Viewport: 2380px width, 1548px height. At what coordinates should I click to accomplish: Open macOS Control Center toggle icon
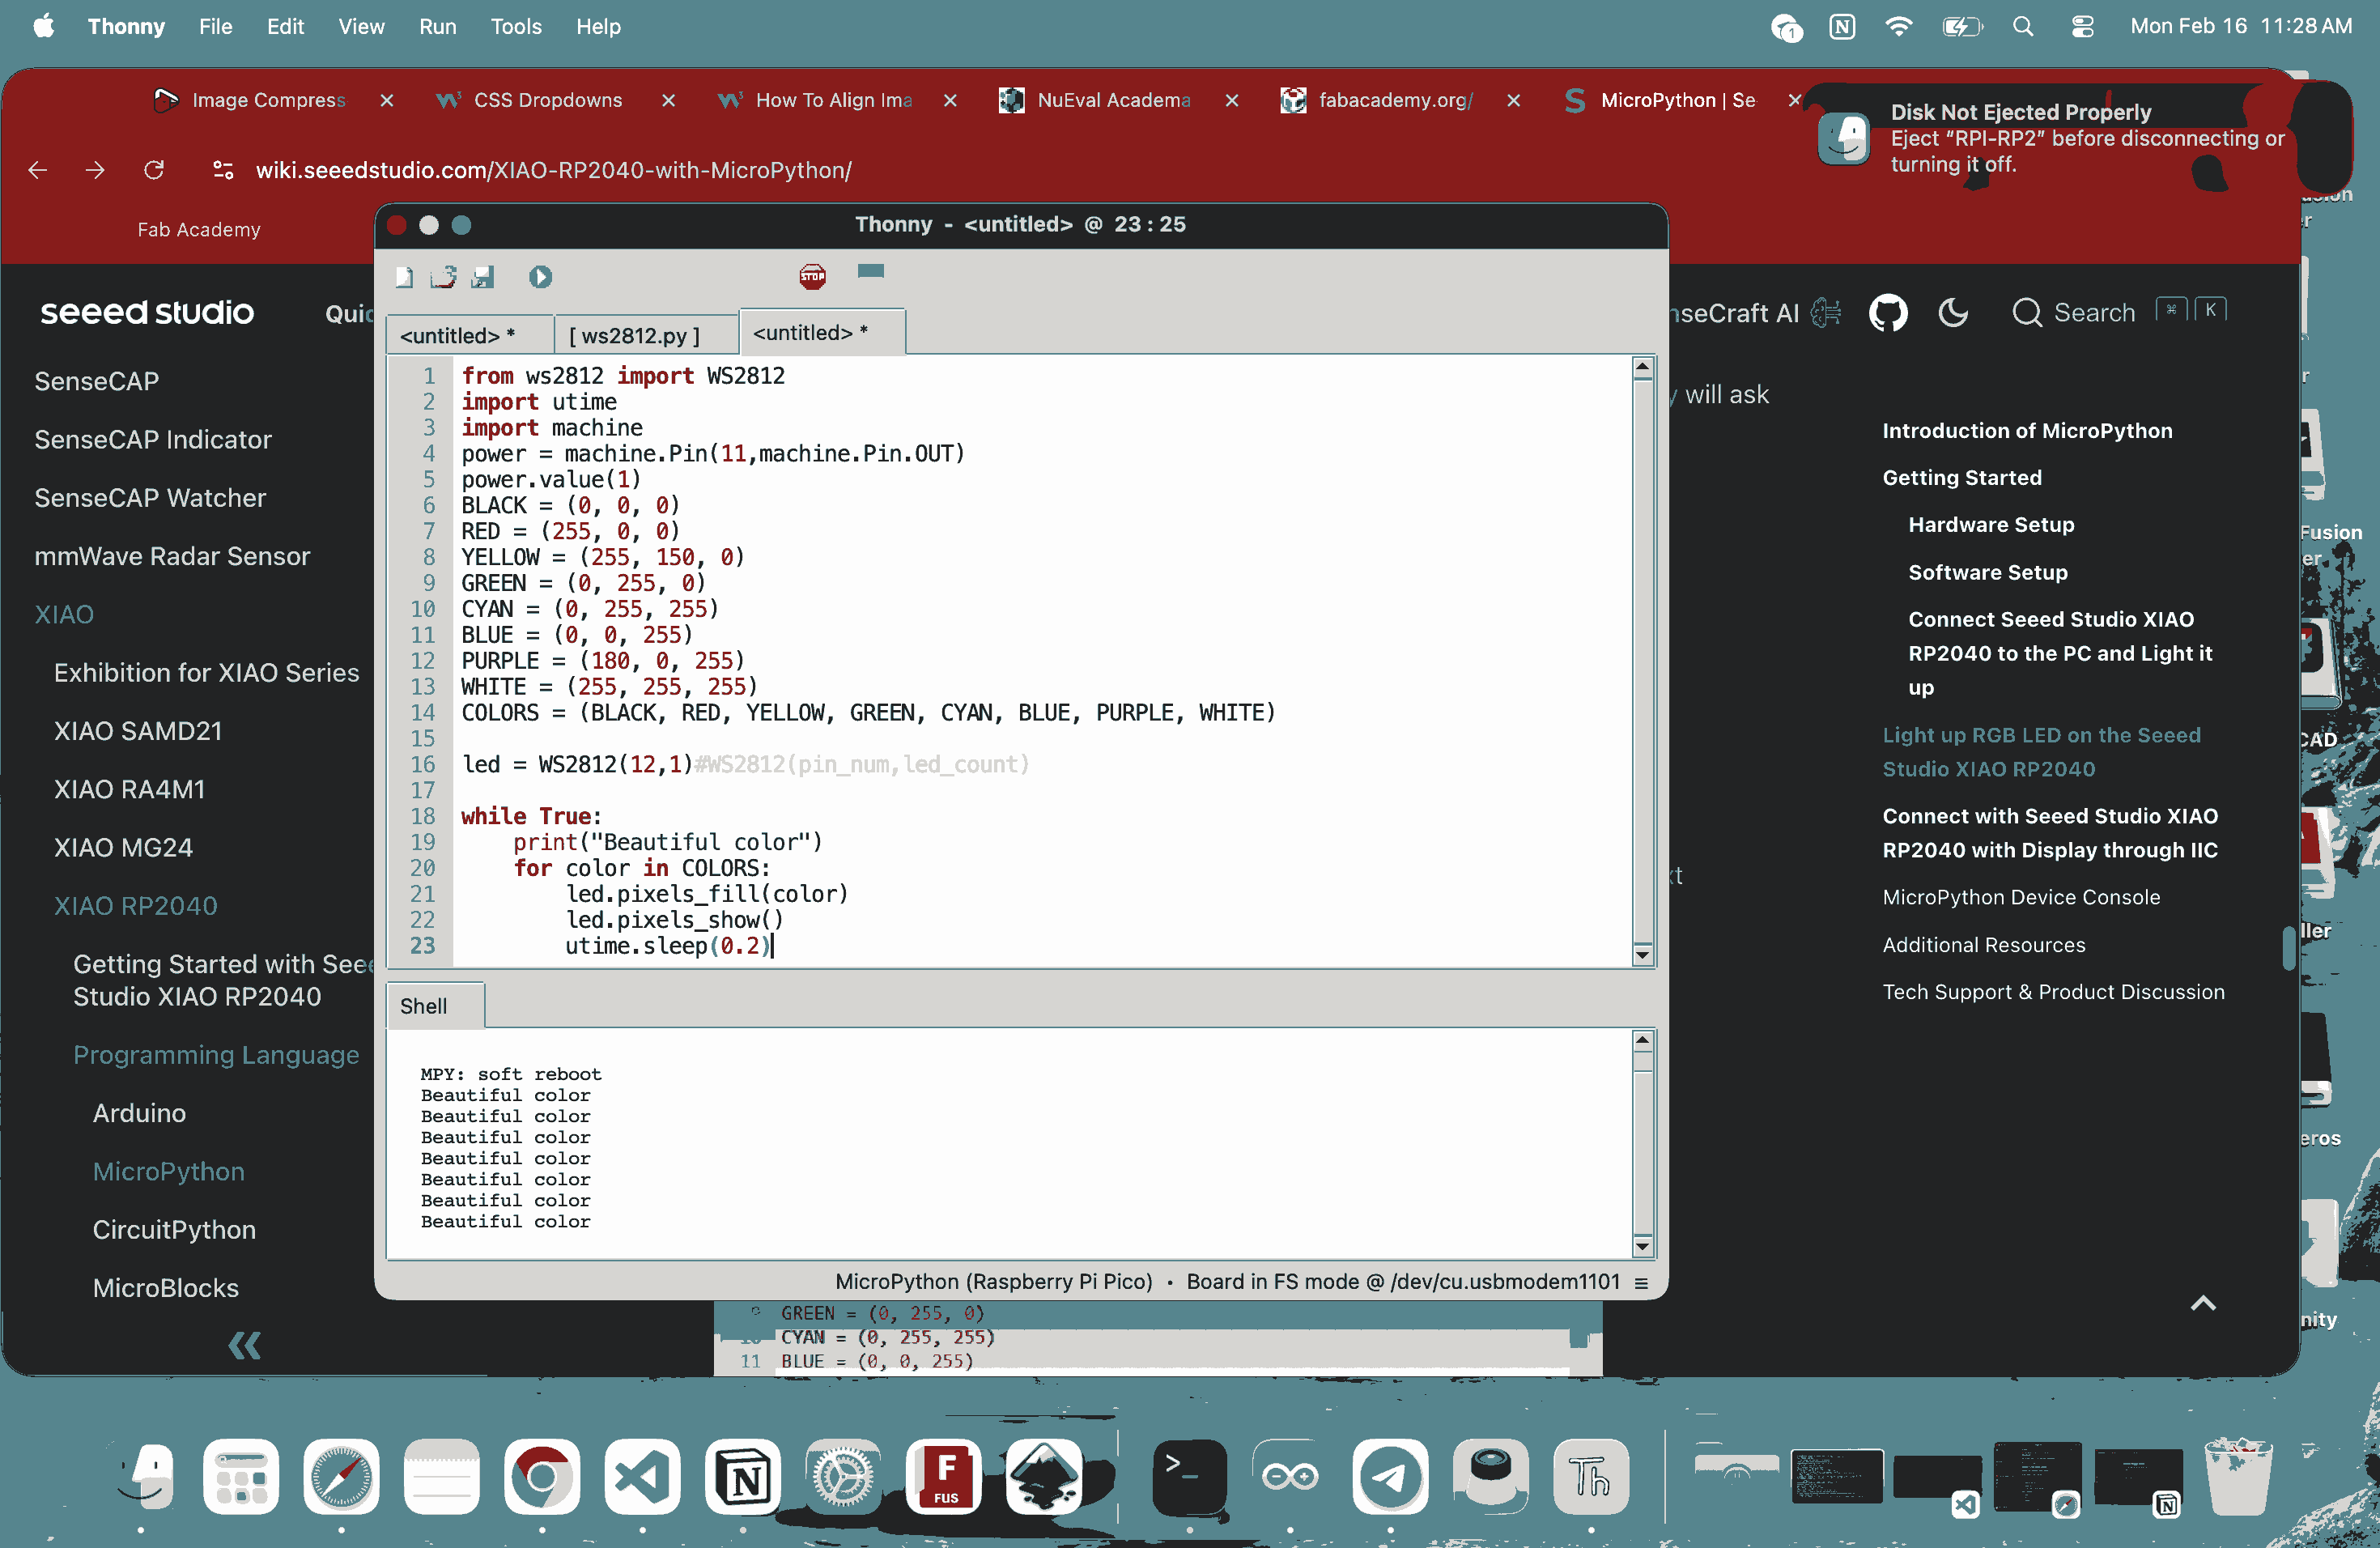2082,27
